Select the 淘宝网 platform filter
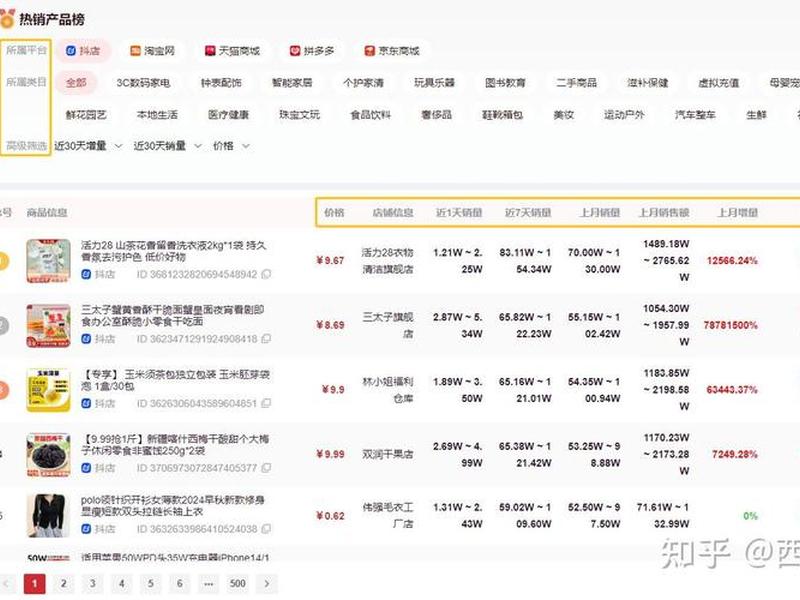This screenshot has height=600, width=800. (x=152, y=51)
